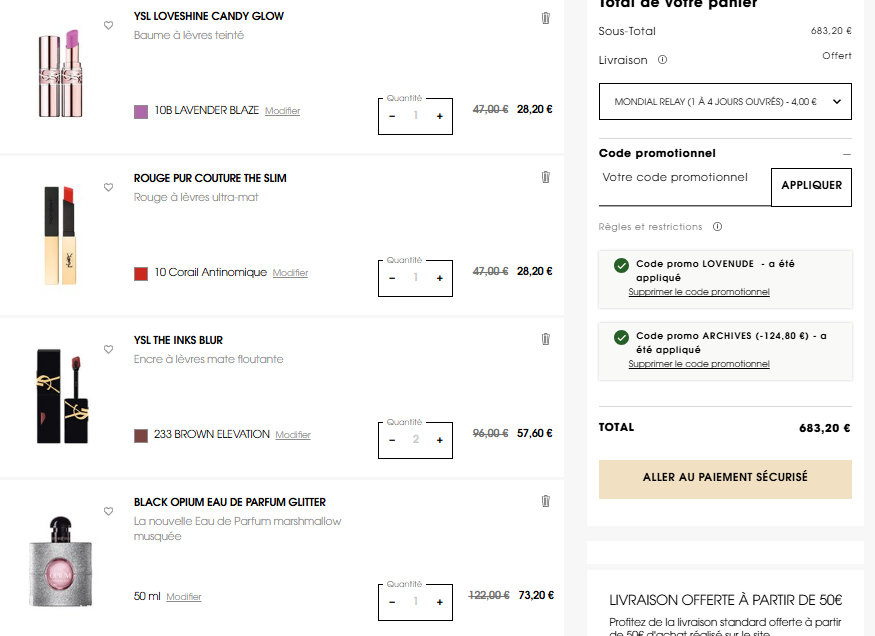Remove the LOVENUDE promo code
Image resolution: width=875 pixels, height=636 pixels.
(699, 292)
